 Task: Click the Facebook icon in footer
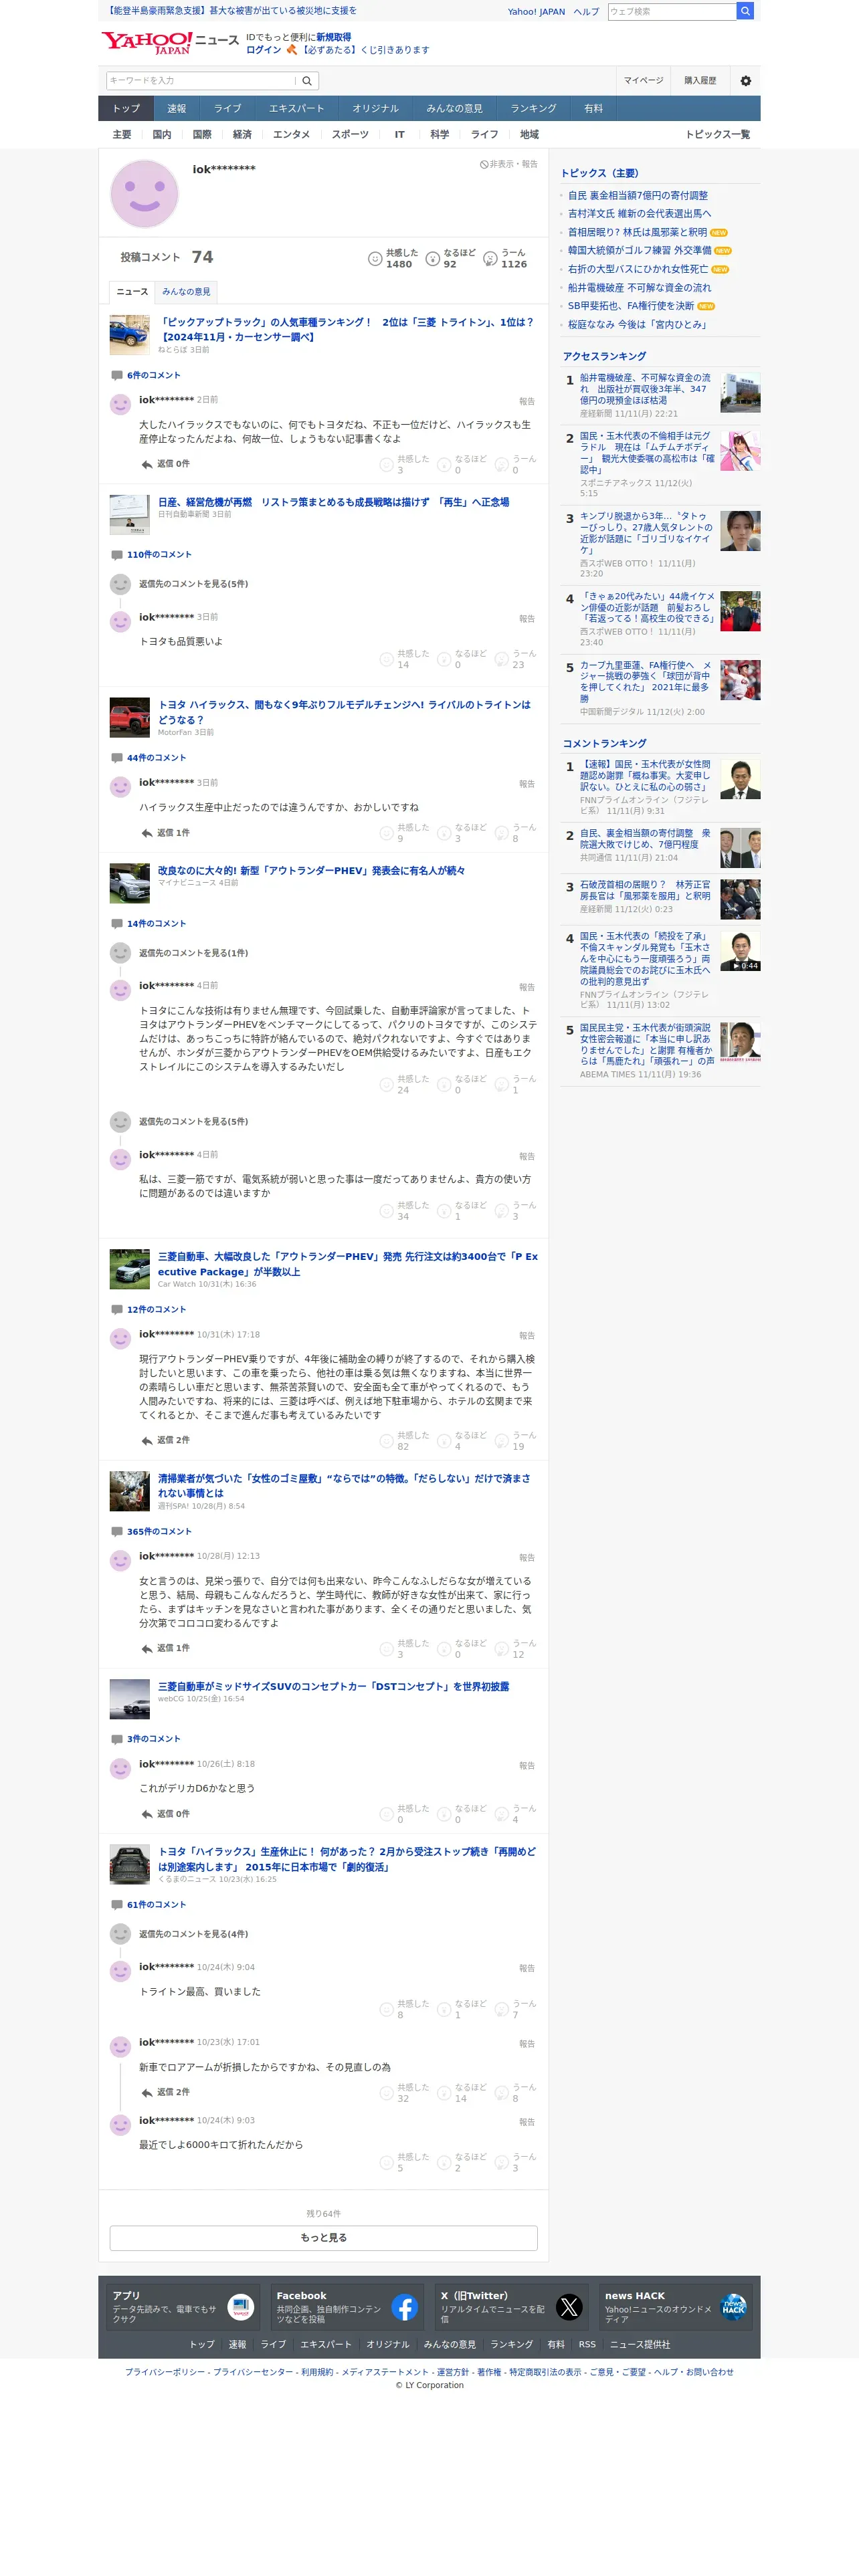coord(405,2307)
